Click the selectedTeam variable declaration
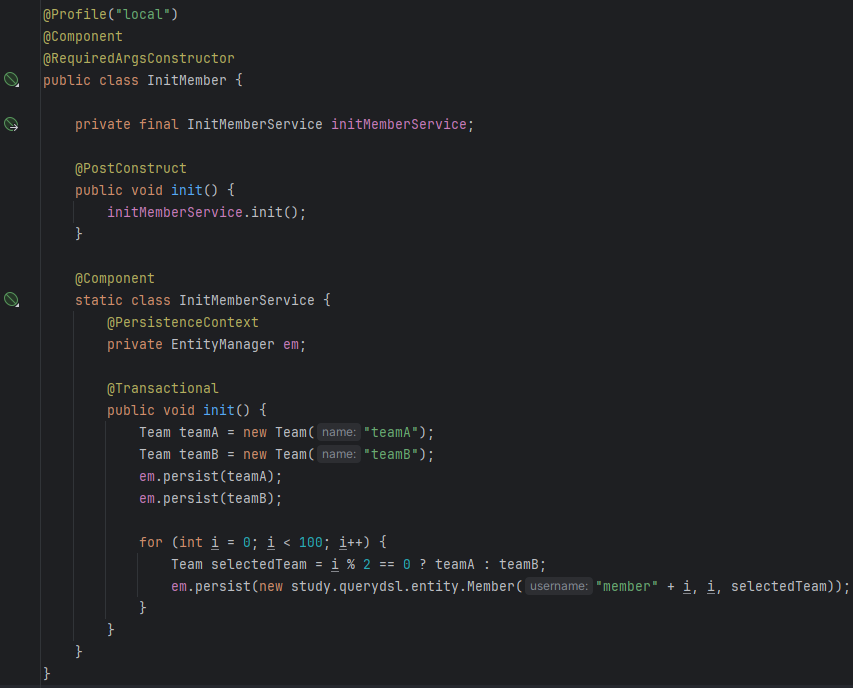The image size is (853, 688). [x=258, y=565]
